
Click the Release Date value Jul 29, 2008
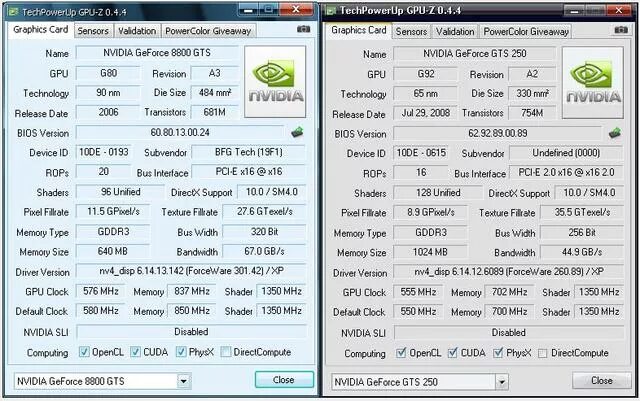pos(426,113)
